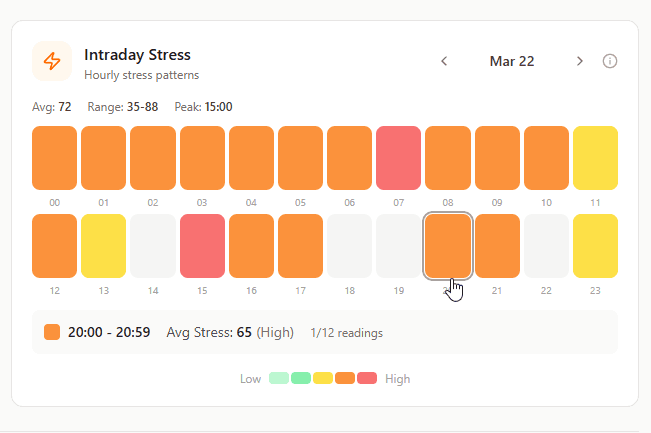
Task: Click the red High legend swatch
Action: (x=367, y=378)
